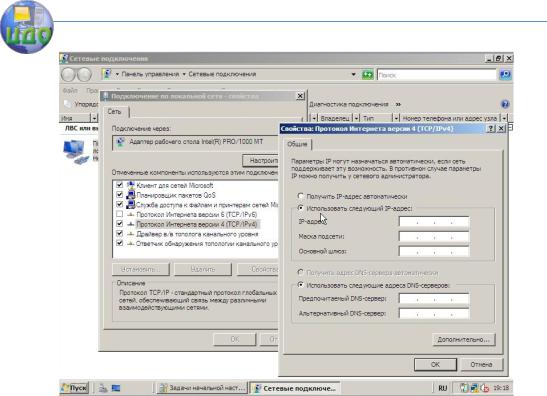Open the Владелец column filter dropdown
The image size is (547, 396).
pos(356,118)
